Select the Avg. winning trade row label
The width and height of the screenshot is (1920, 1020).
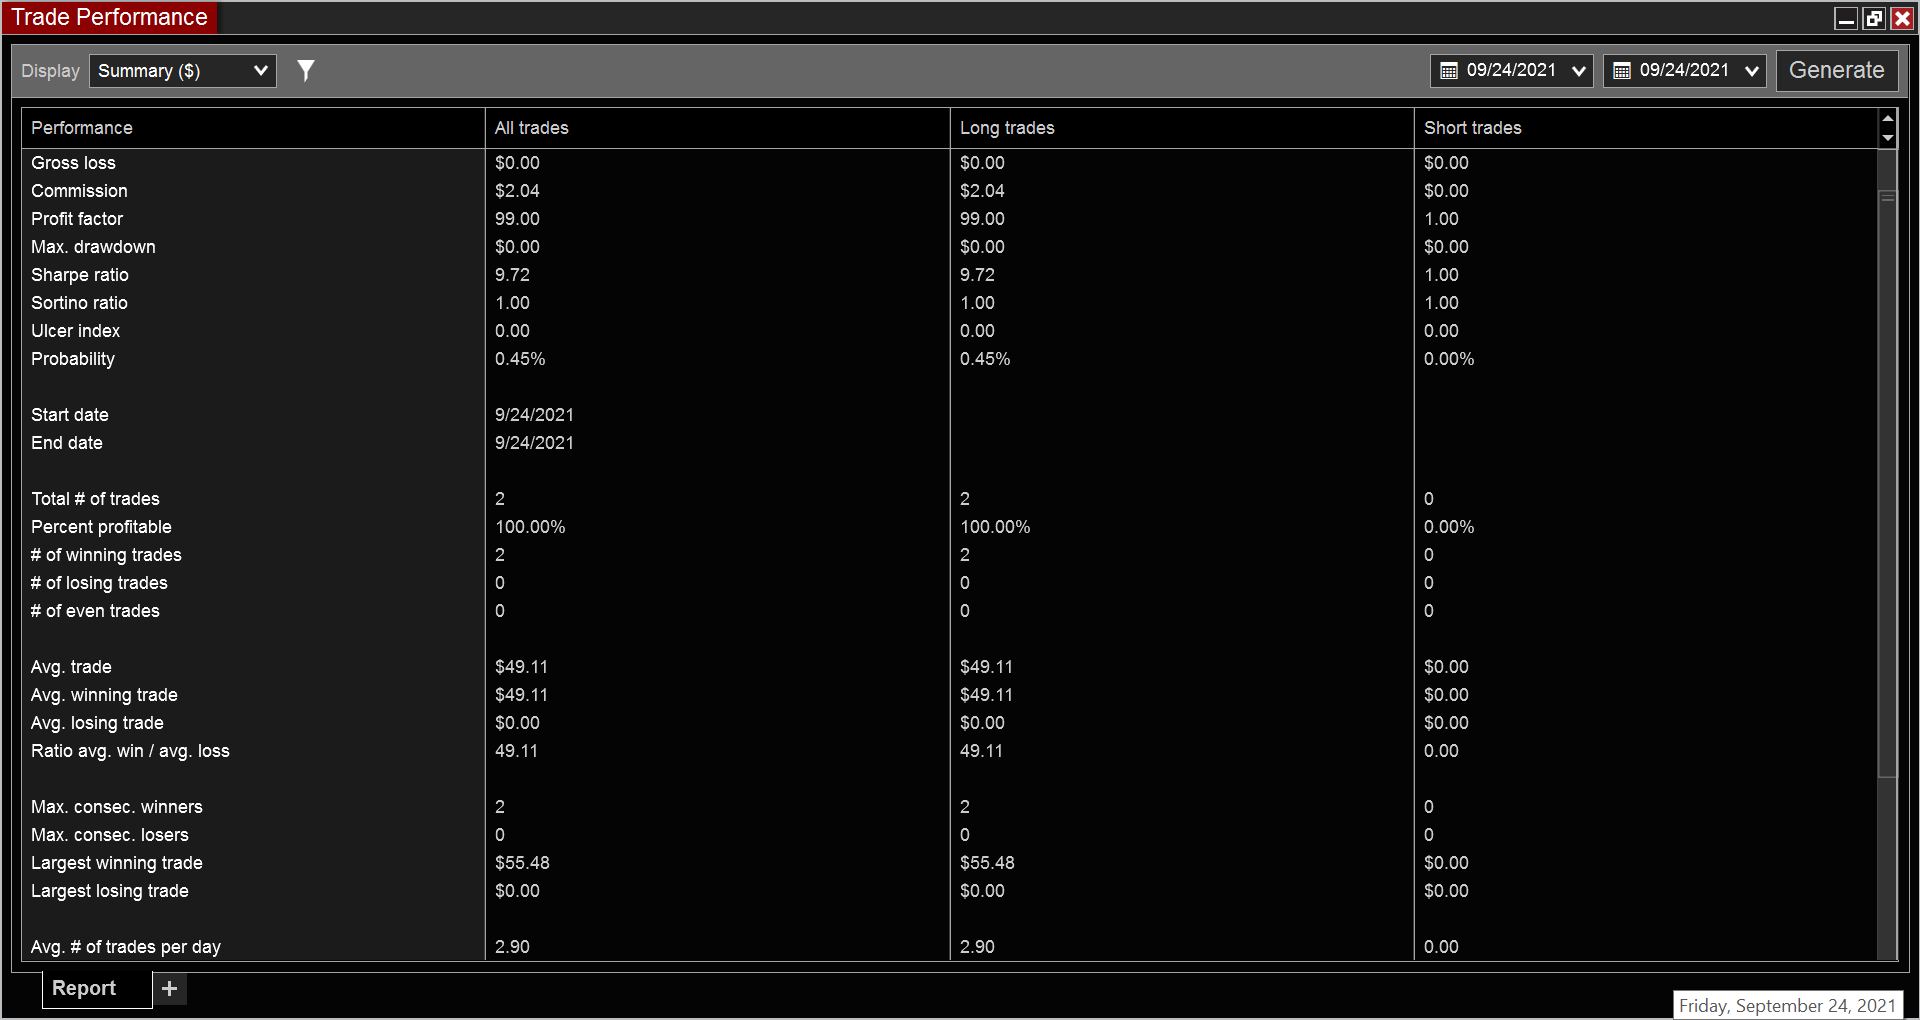point(104,695)
